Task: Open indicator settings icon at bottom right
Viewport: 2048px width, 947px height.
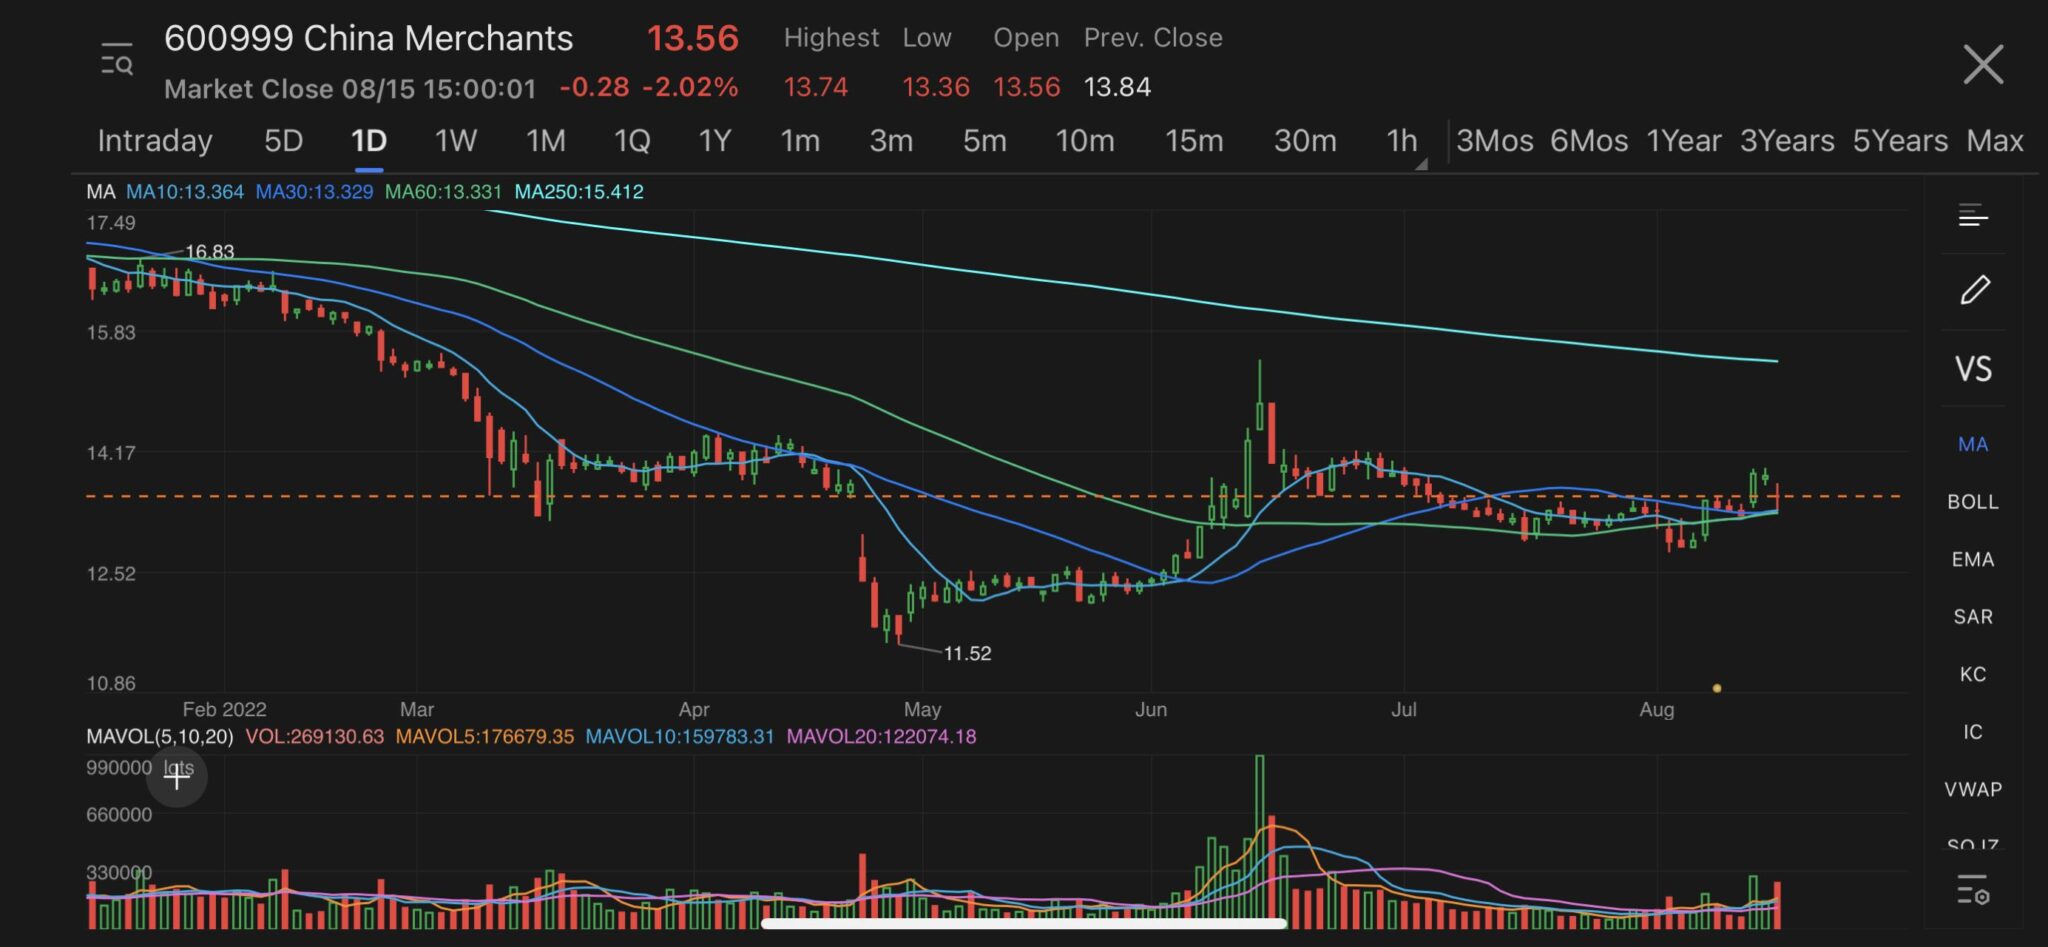Action: tap(1973, 888)
